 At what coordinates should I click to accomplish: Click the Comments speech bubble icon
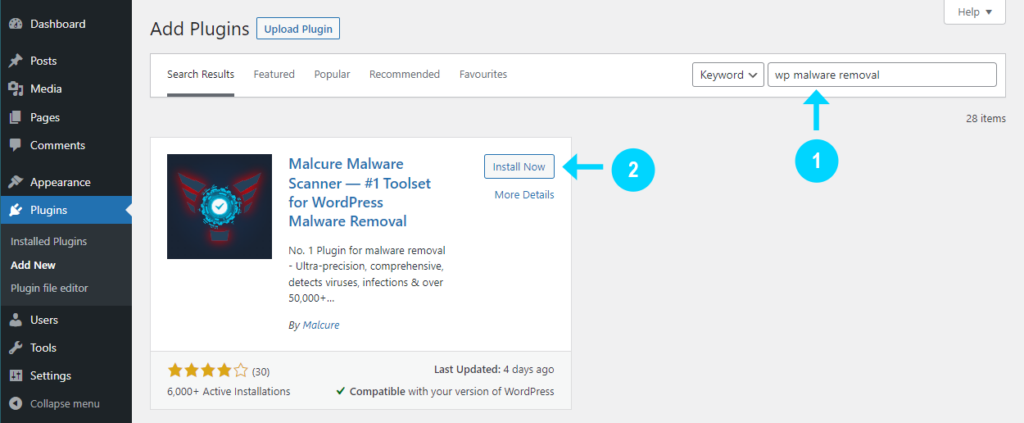16,145
